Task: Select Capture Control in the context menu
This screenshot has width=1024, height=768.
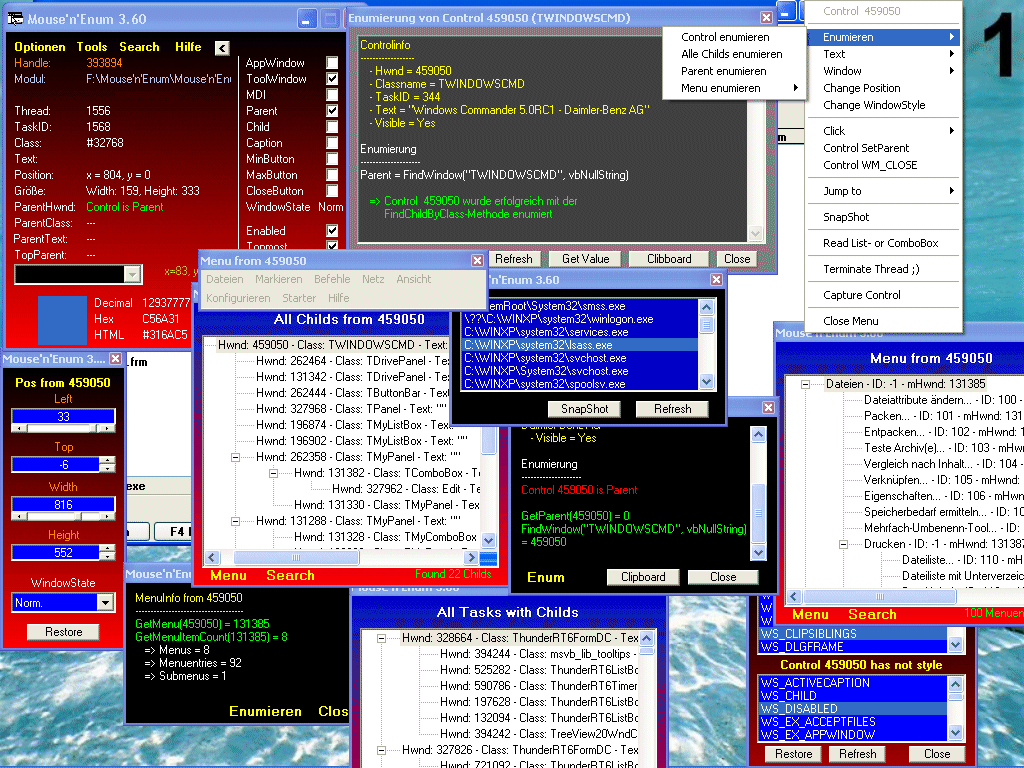Action: 861,295
